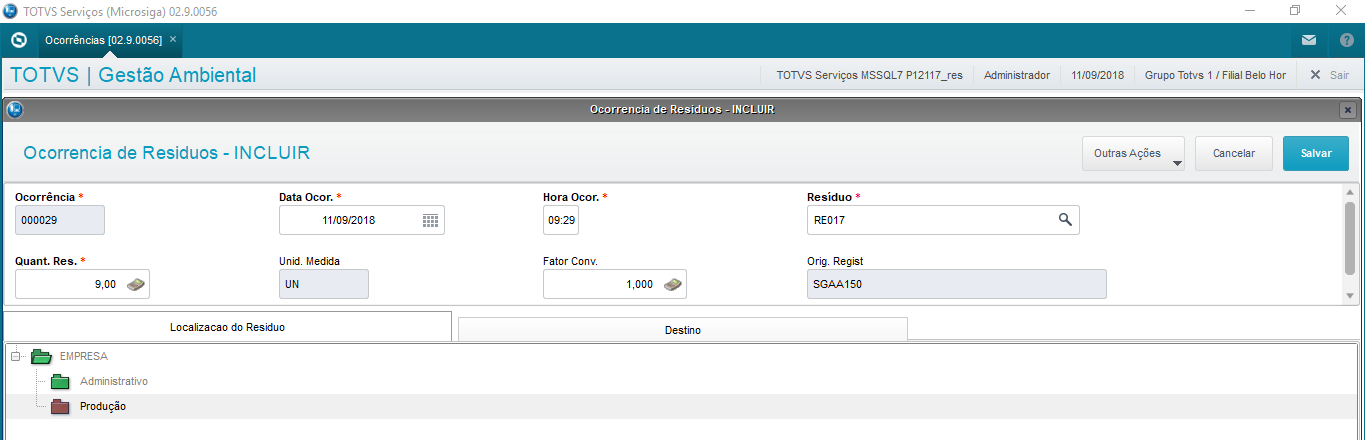
Task: Click the help question mark icon
Action: 1344,41
